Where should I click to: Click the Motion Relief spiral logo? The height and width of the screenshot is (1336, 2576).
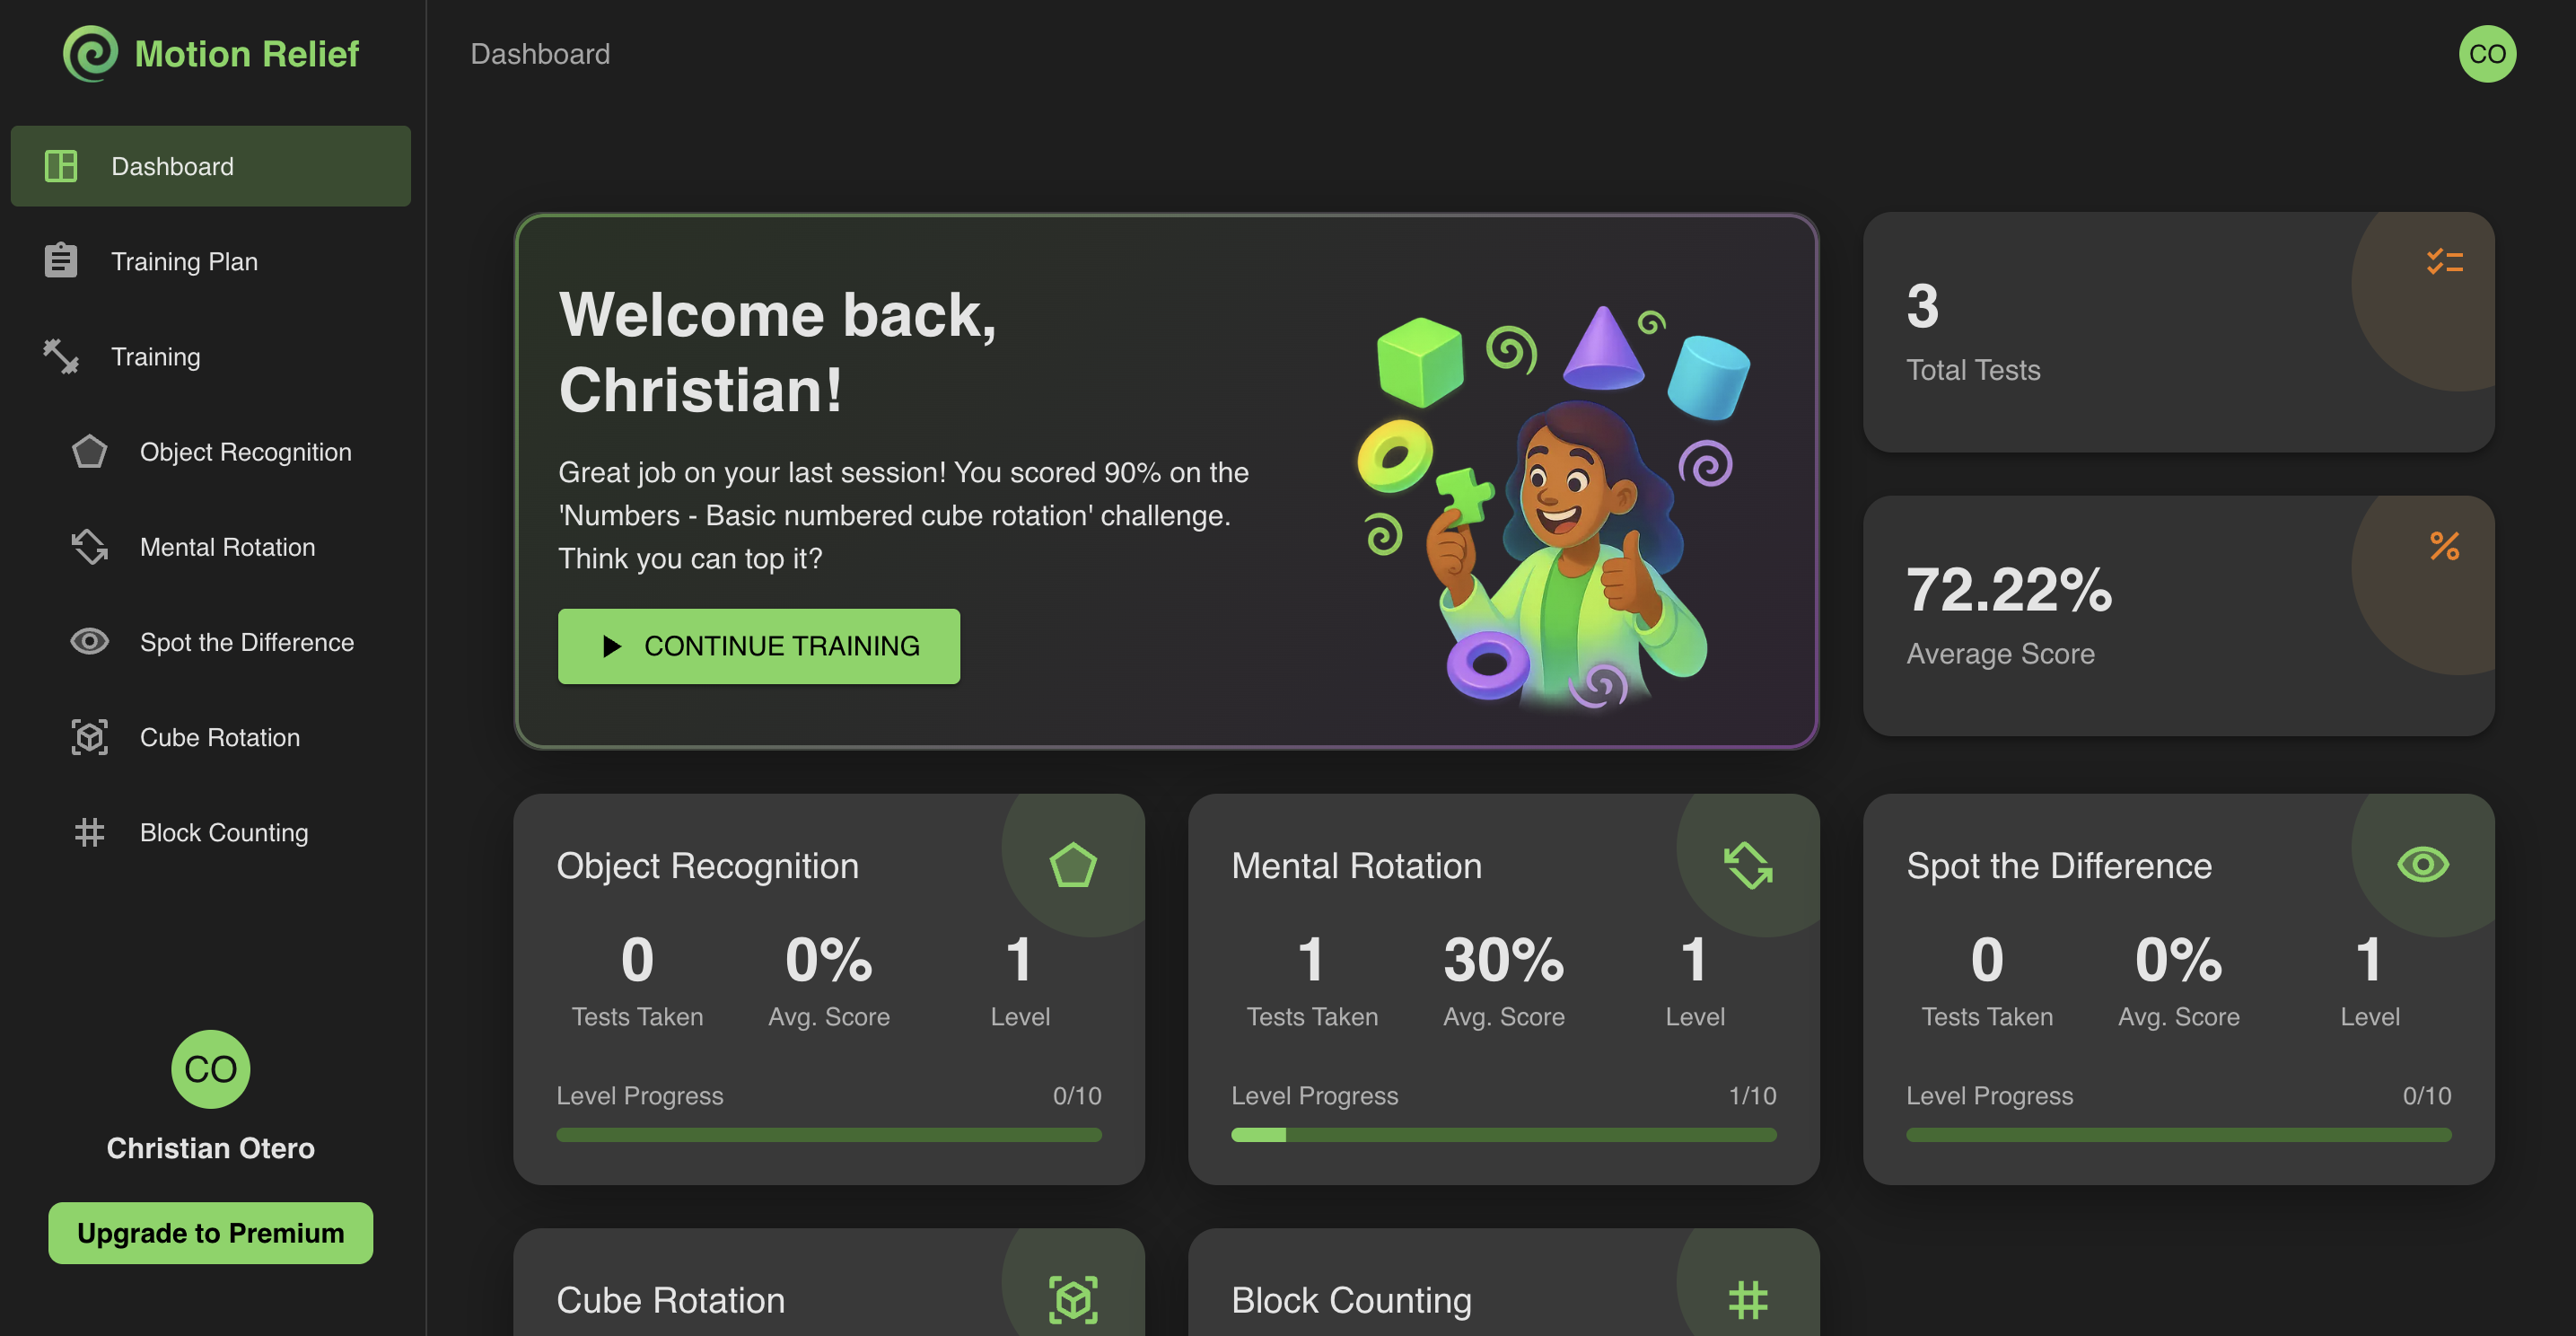(90, 53)
